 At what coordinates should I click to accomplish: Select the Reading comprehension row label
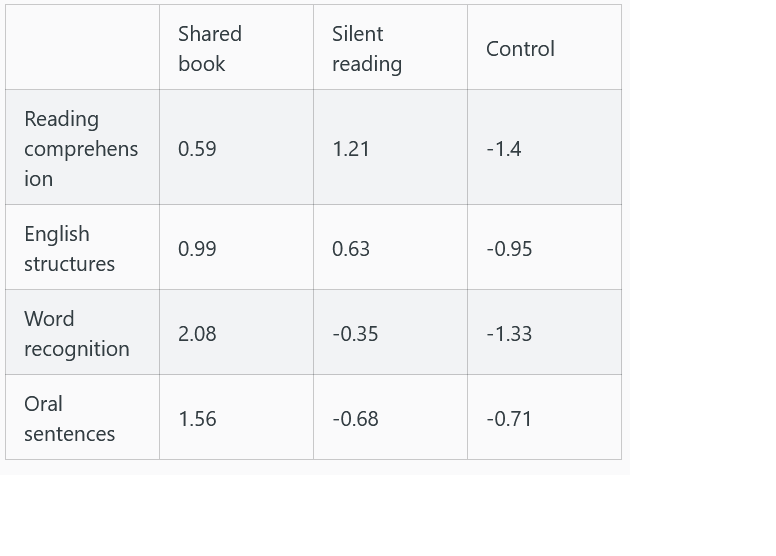point(80,148)
